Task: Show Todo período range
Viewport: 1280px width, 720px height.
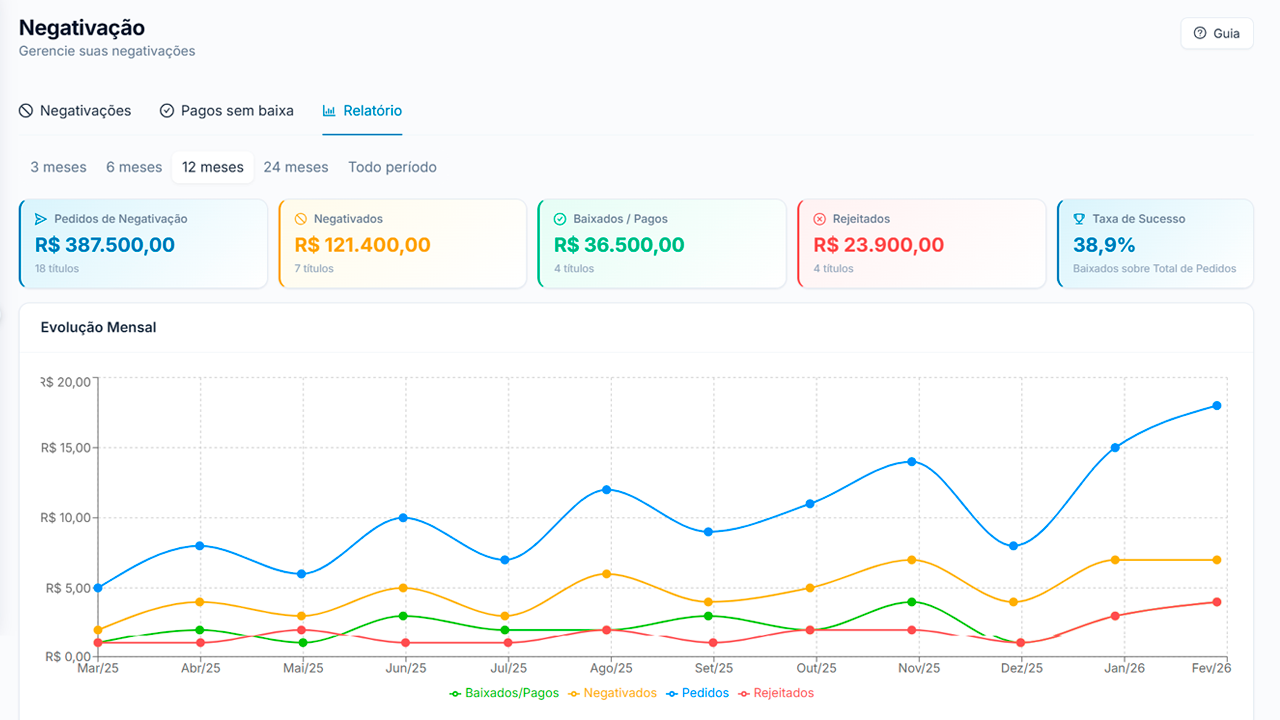Action: click(392, 167)
